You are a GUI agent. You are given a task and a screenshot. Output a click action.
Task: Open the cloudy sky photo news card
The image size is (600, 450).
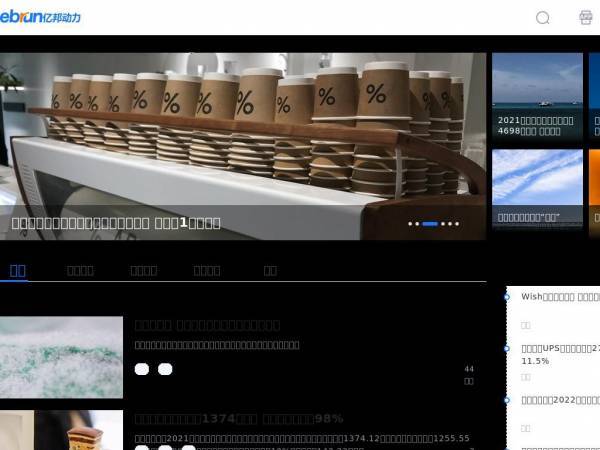(537, 189)
